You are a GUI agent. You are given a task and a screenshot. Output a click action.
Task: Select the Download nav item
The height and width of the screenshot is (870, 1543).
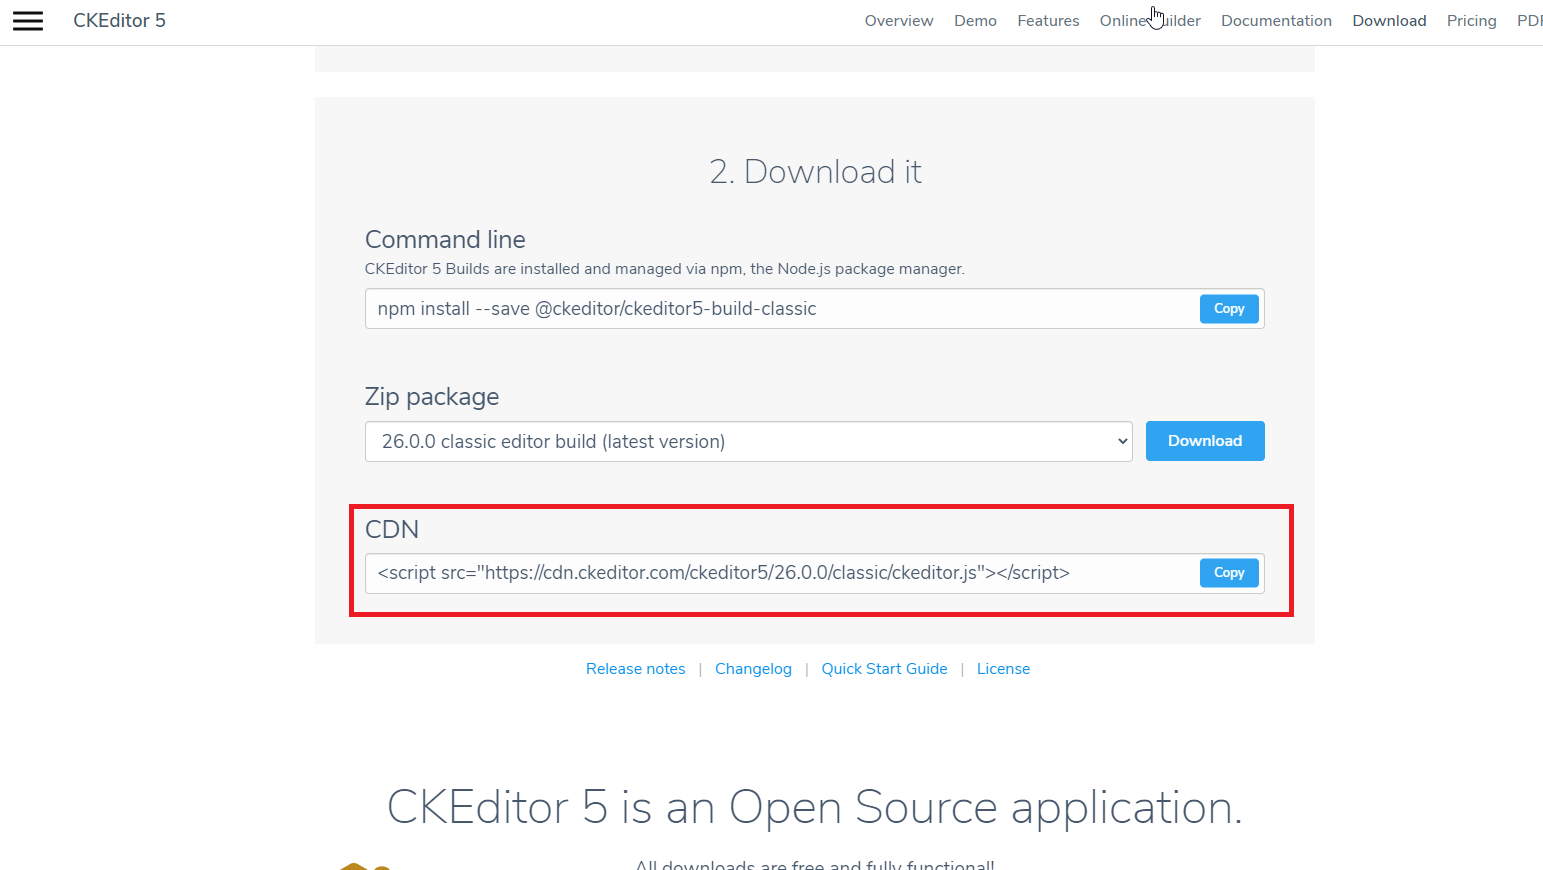1389,21
